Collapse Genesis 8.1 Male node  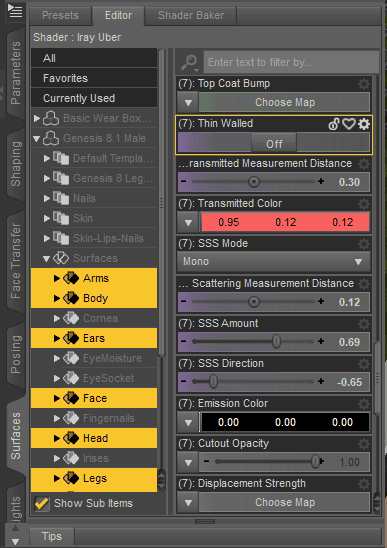click(x=37, y=139)
